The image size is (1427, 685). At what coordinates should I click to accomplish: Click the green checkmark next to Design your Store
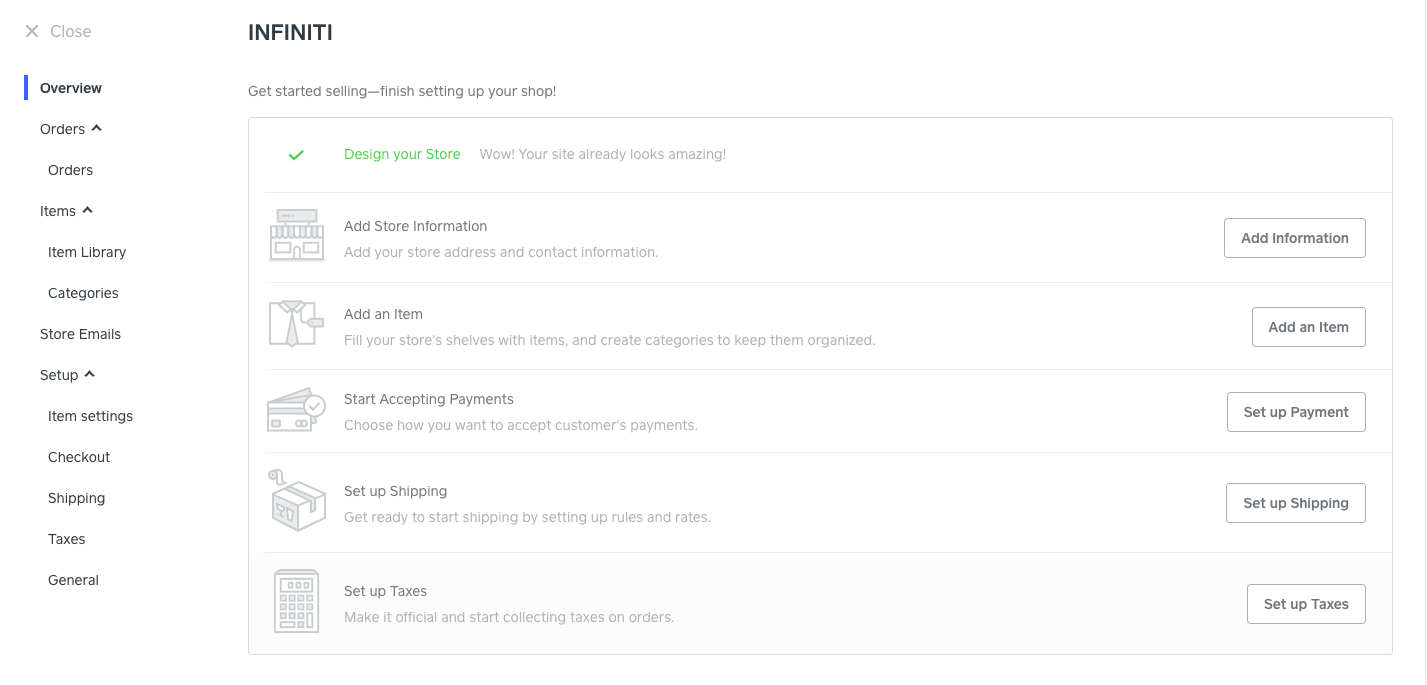click(x=297, y=154)
